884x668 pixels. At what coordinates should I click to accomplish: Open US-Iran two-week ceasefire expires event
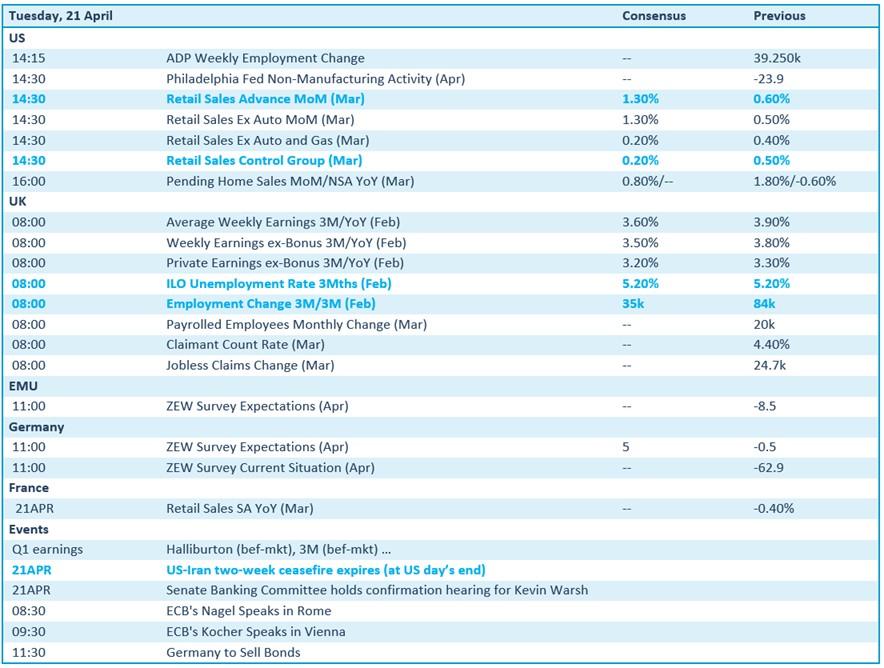point(325,570)
